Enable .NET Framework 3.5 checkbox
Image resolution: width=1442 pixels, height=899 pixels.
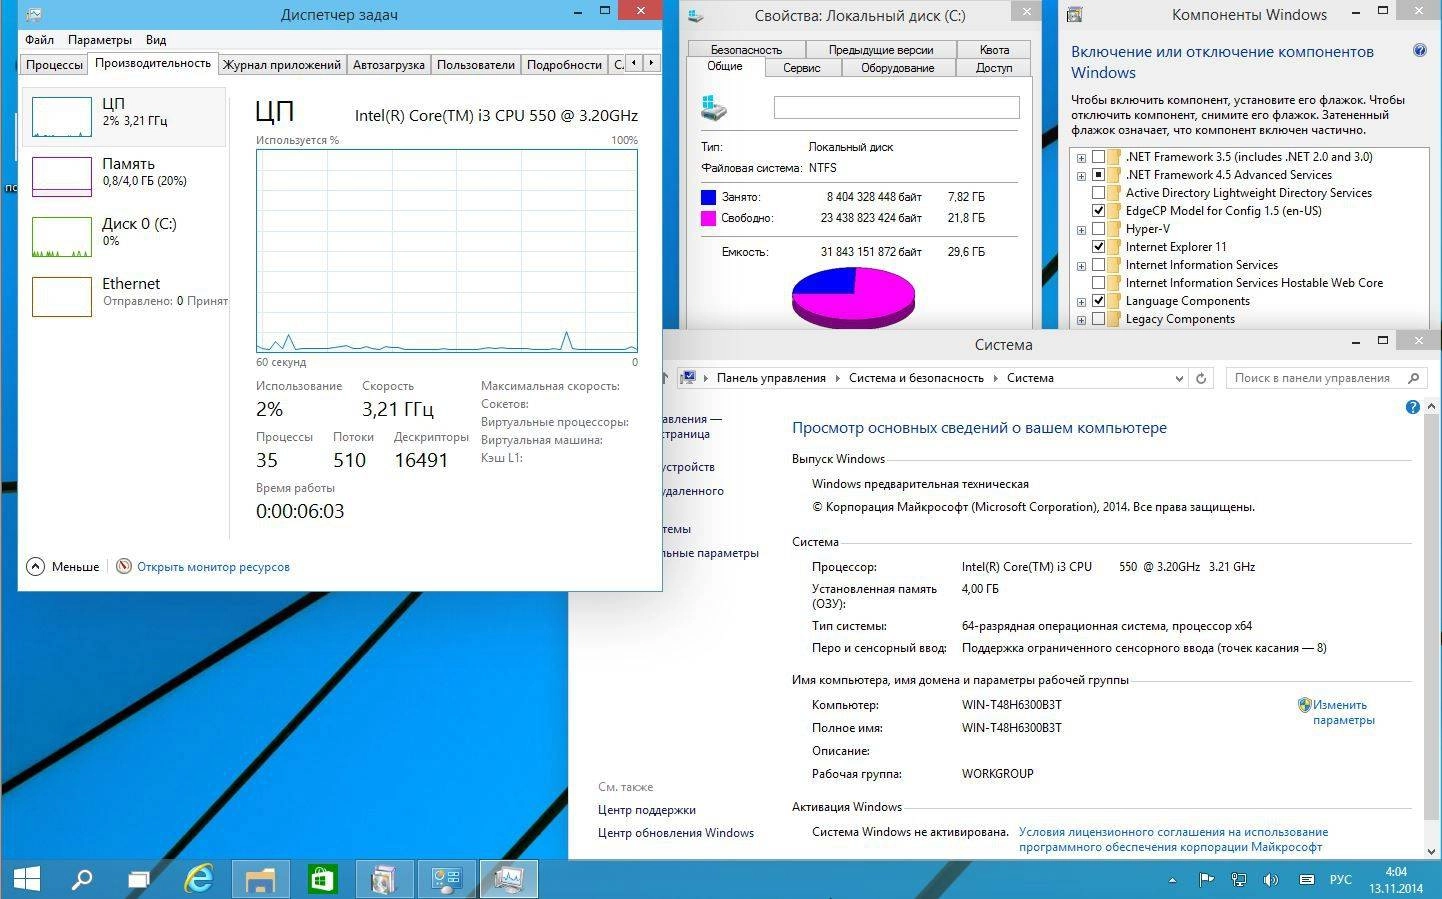[1098, 157]
